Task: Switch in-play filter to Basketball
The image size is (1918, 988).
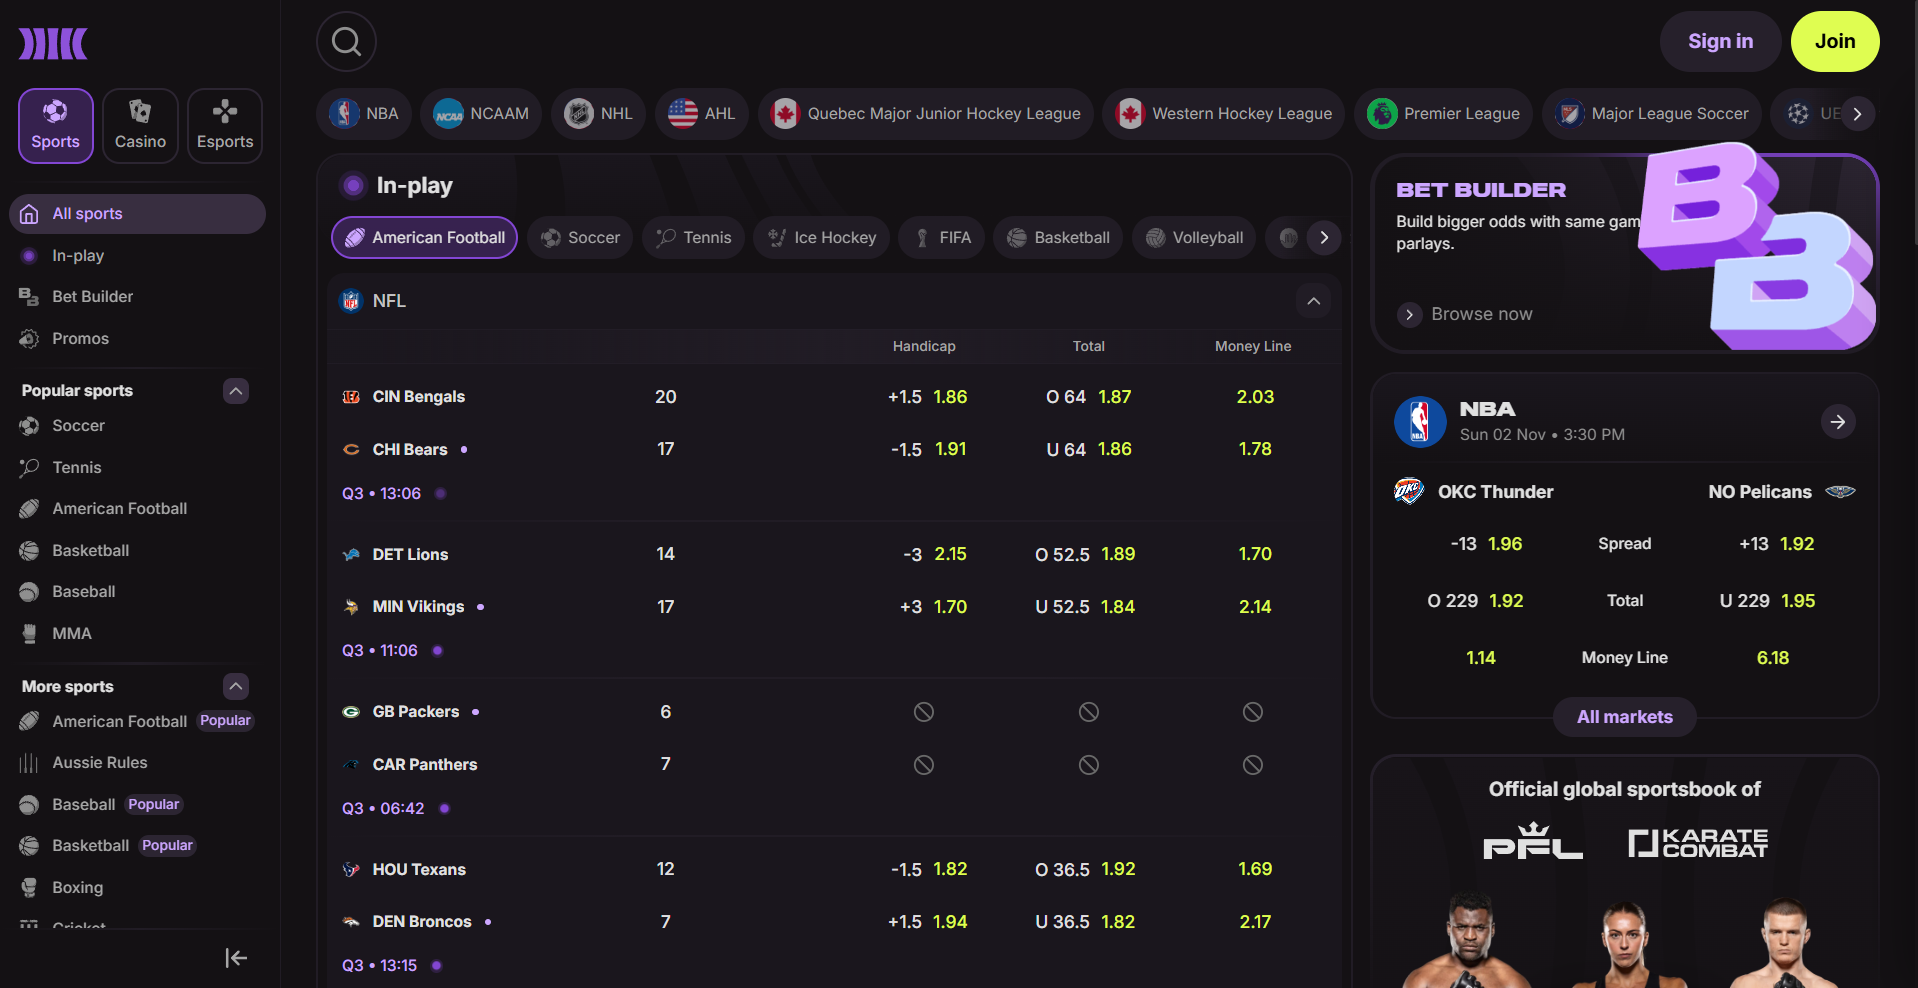Action: [x=1058, y=238]
